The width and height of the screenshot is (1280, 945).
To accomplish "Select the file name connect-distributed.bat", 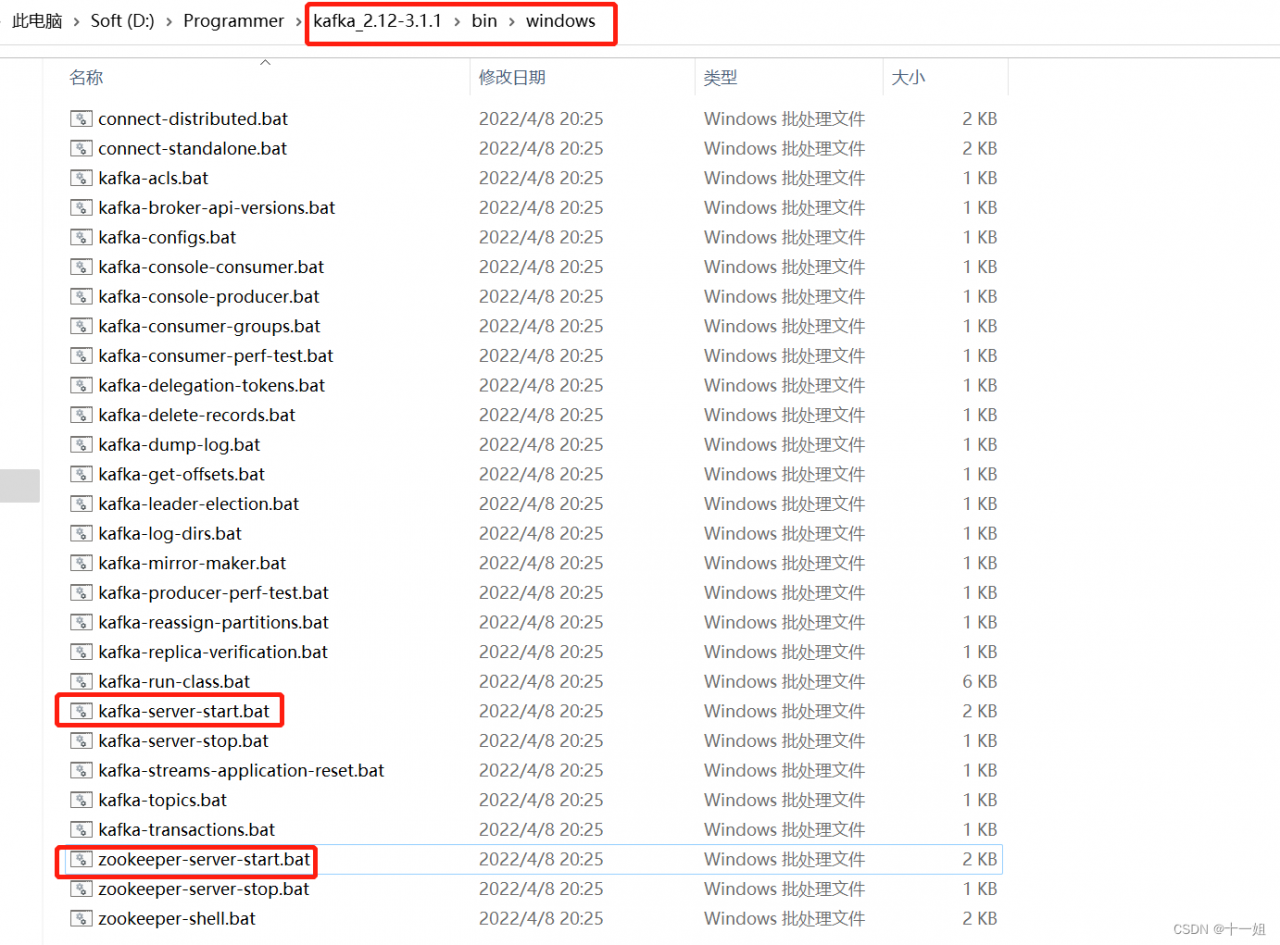I will tap(193, 119).
